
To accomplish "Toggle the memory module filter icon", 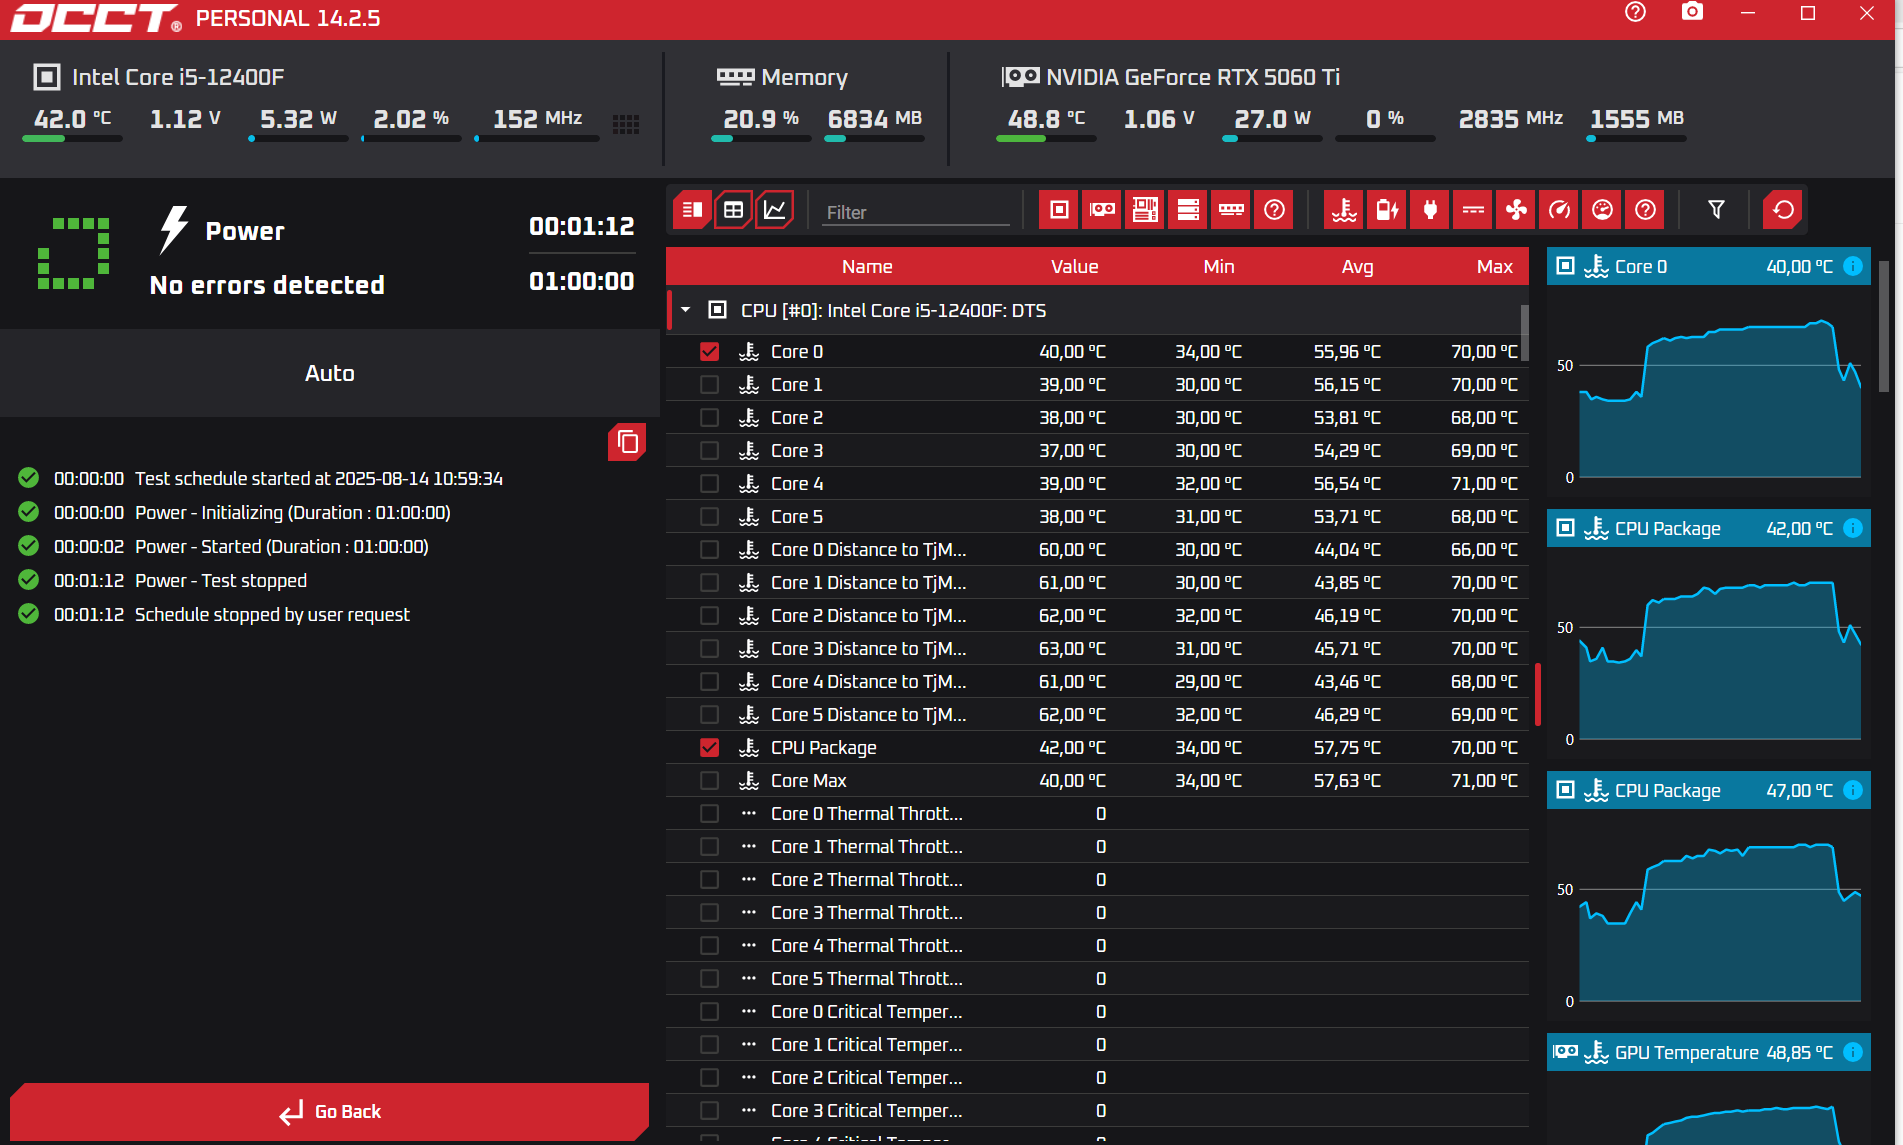I will click(x=1231, y=210).
